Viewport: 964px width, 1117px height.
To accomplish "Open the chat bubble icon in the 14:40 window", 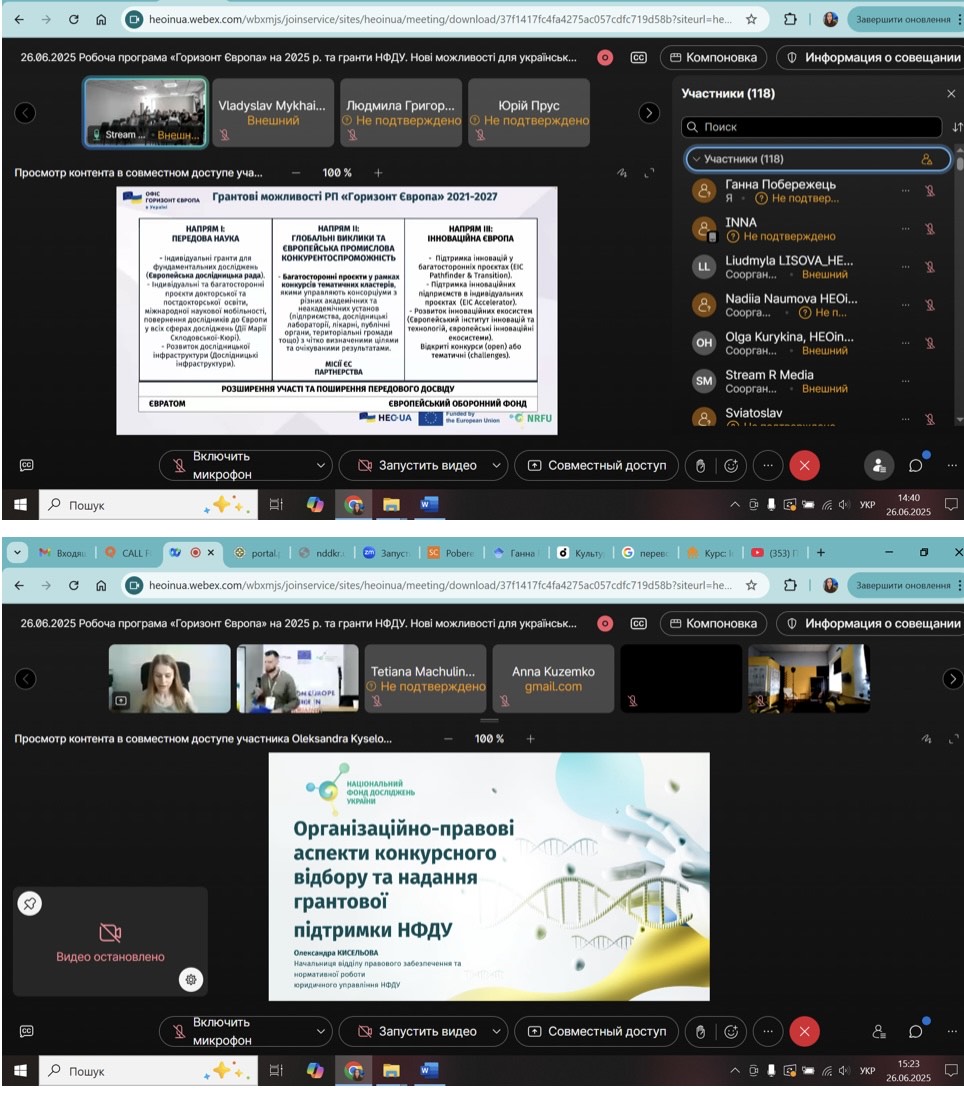I will coord(916,466).
